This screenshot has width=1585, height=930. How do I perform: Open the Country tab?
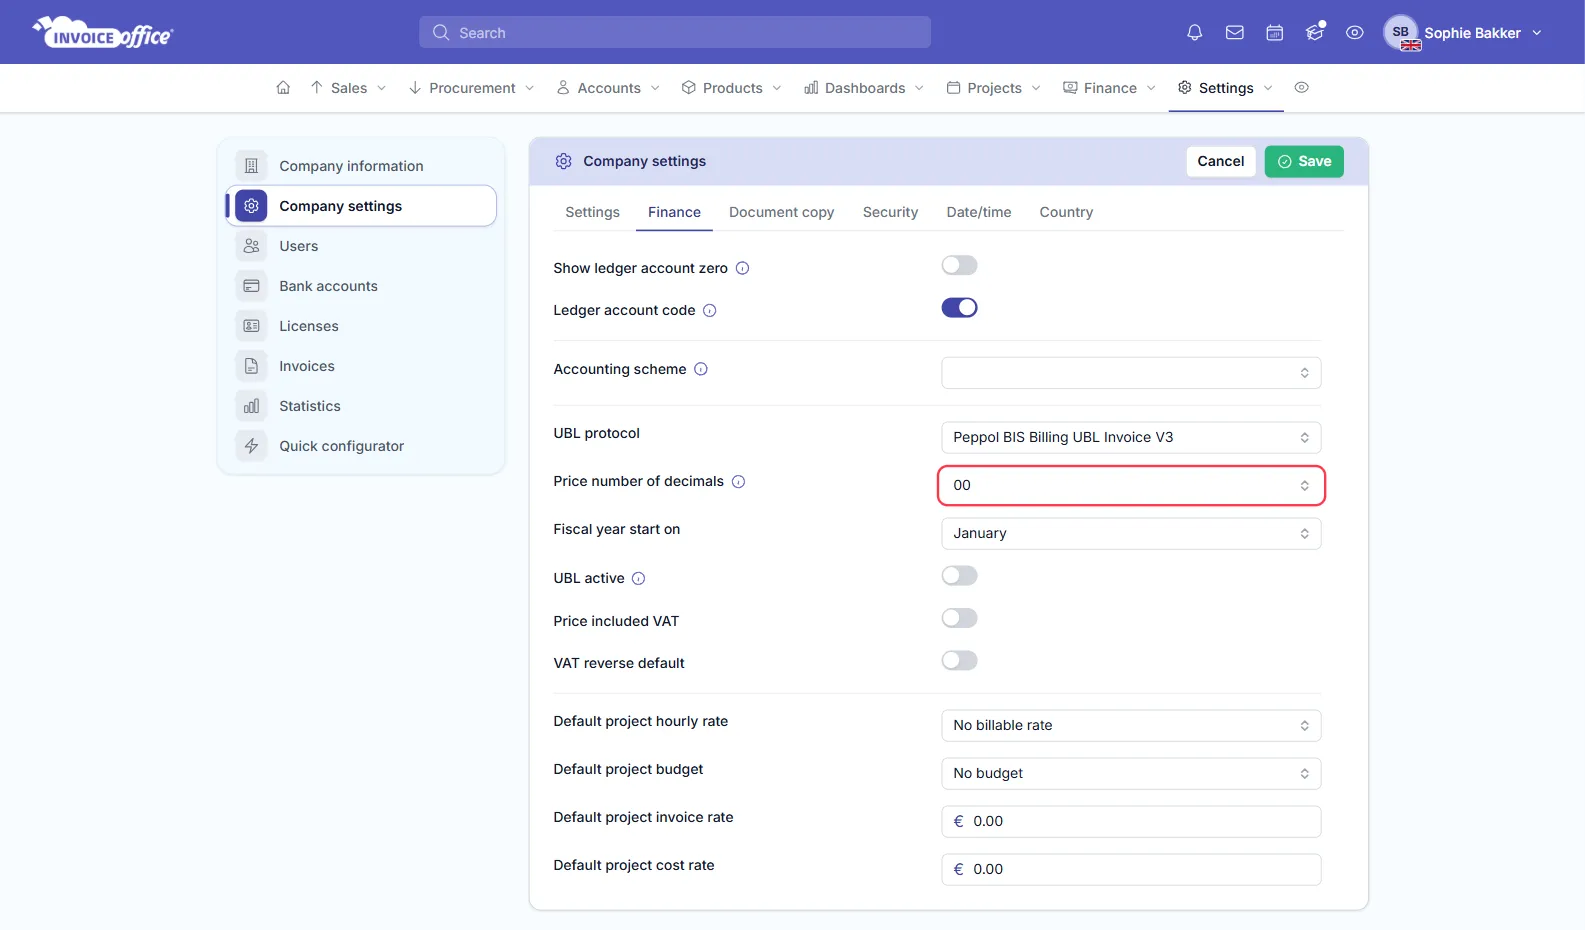tap(1066, 212)
